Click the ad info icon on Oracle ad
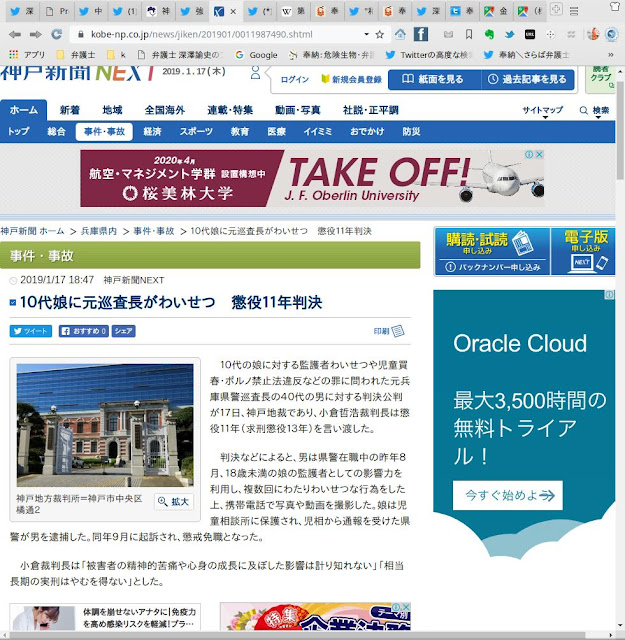 click(609, 295)
